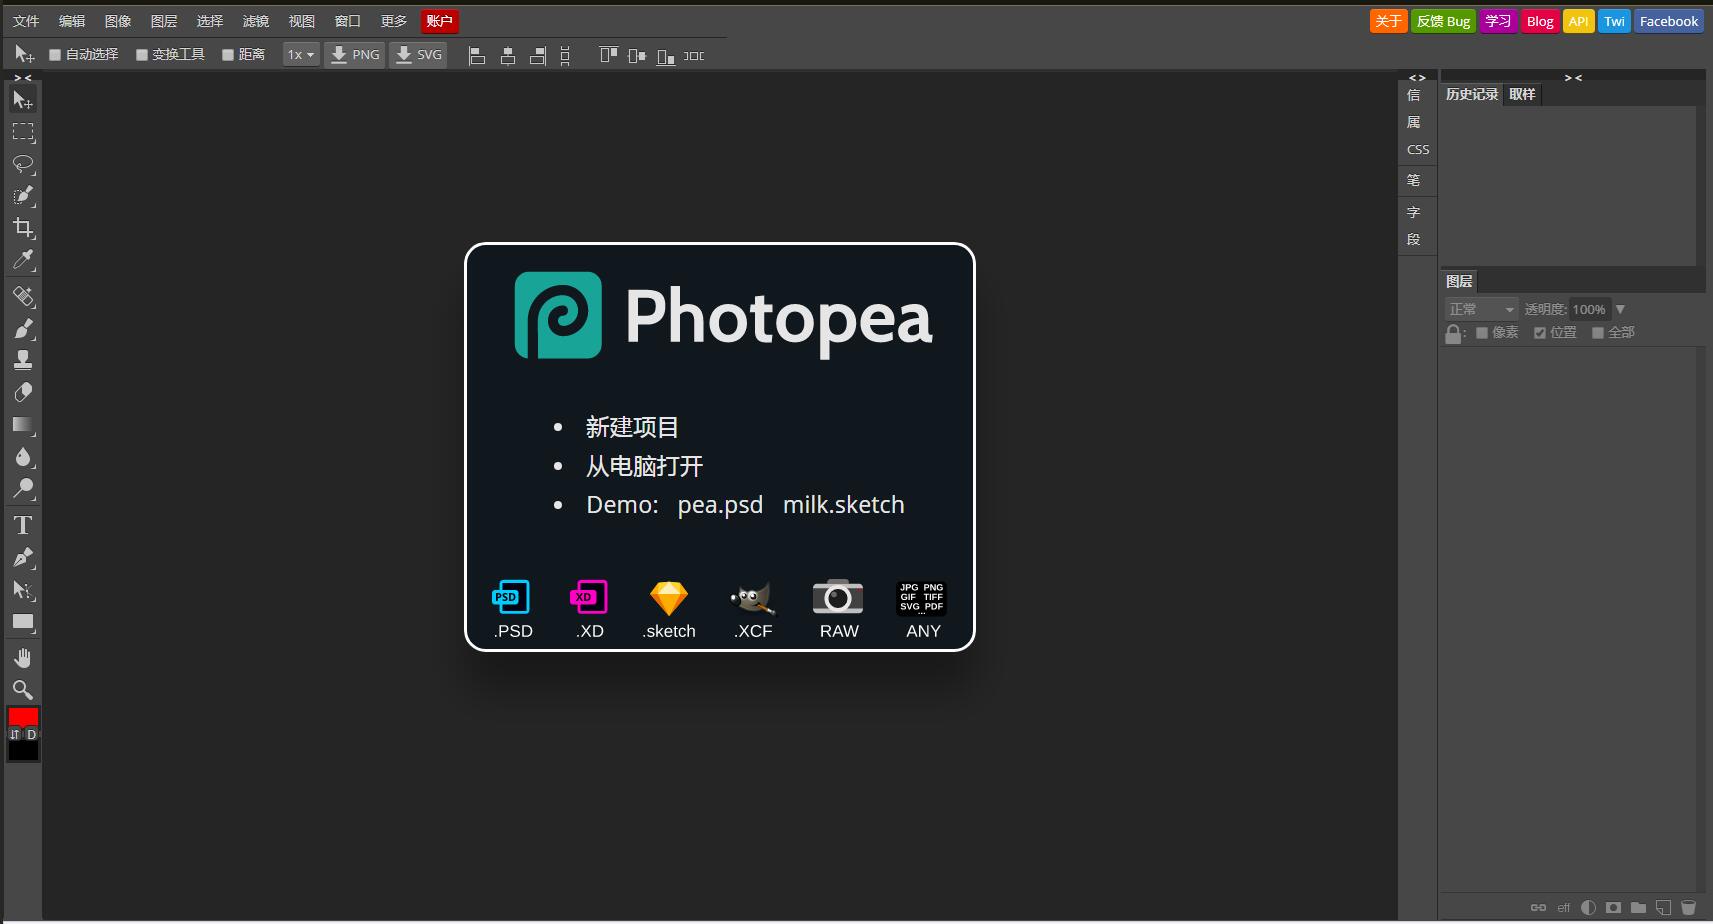Click the .PSD format icon
The image size is (1713, 924).
pos(512,609)
